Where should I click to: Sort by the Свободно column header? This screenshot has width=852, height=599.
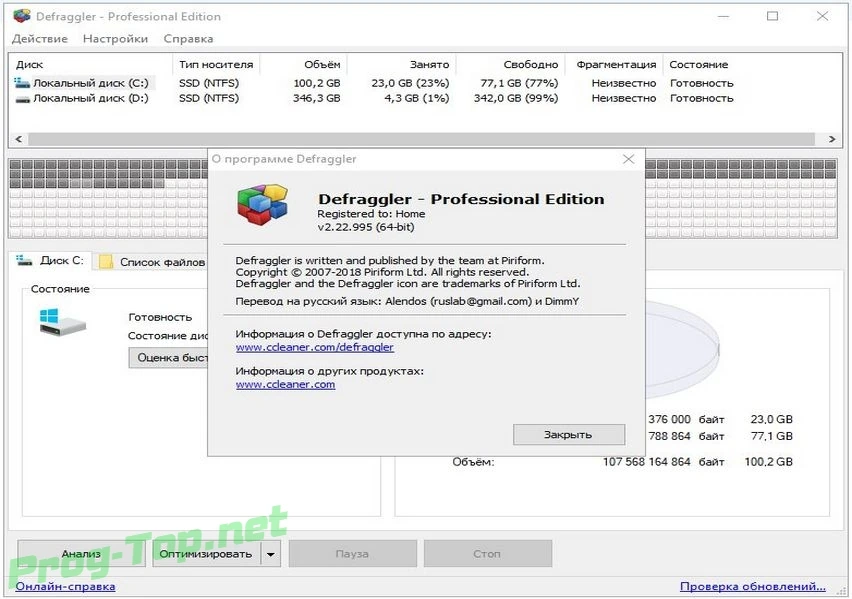point(510,65)
